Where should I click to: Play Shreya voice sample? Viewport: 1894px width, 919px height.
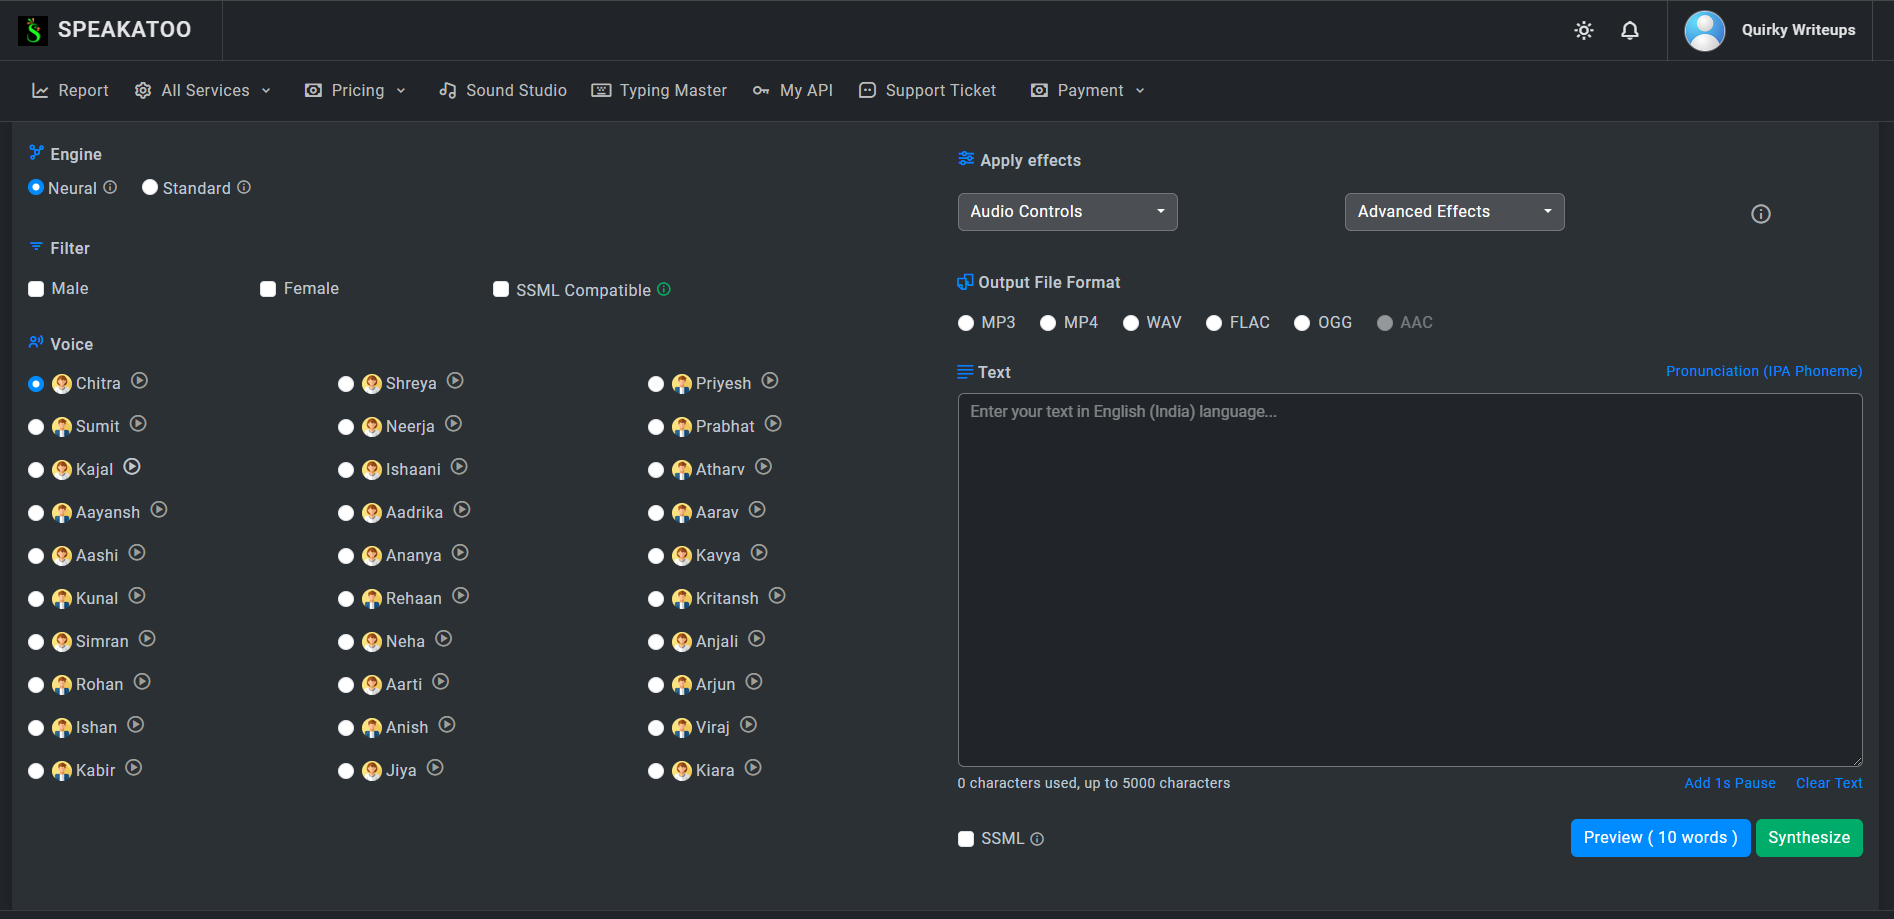click(455, 381)
